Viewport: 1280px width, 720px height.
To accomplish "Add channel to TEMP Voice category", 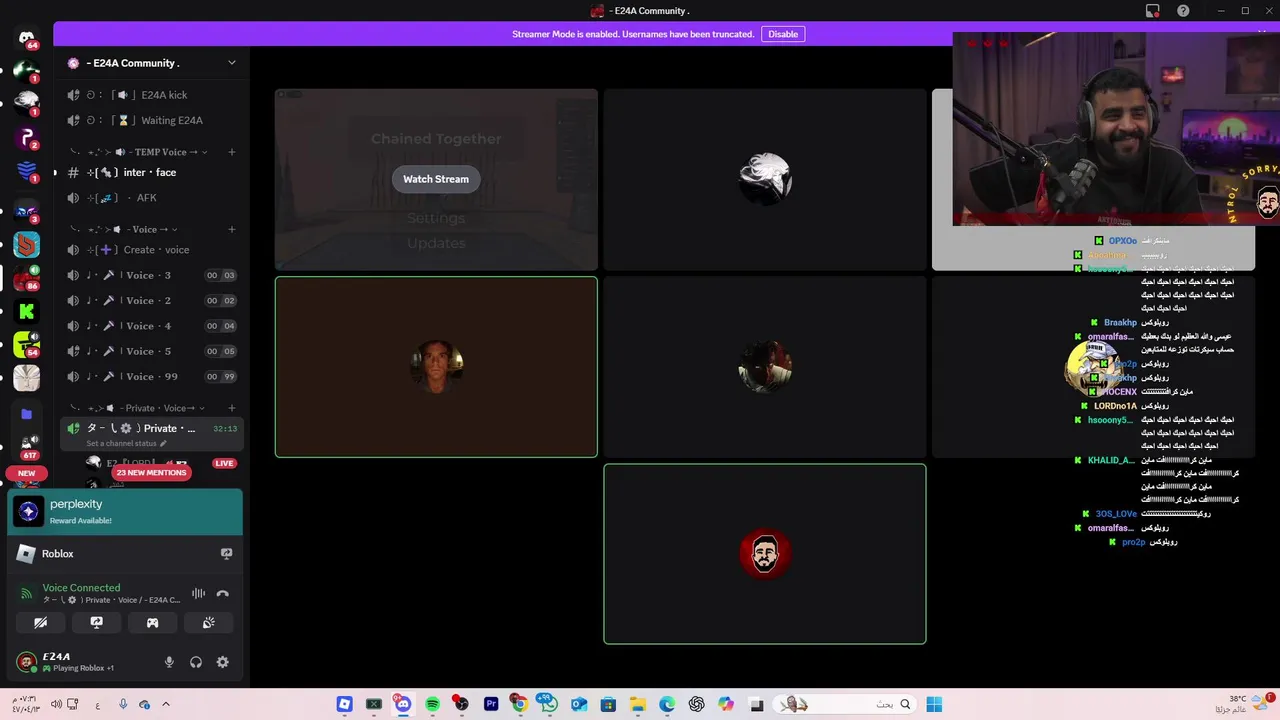I will coord(232,152).
